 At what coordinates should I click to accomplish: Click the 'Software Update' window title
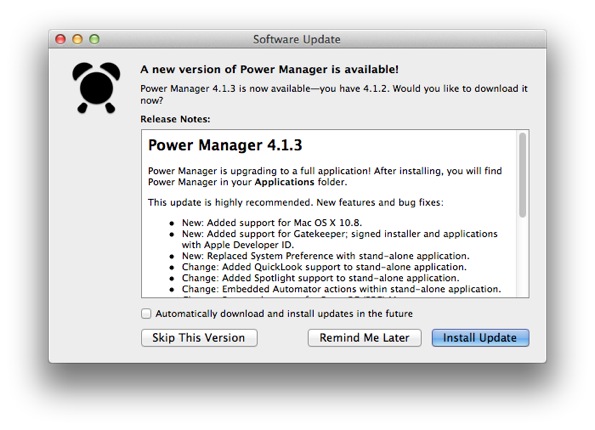tap(297, 39)
